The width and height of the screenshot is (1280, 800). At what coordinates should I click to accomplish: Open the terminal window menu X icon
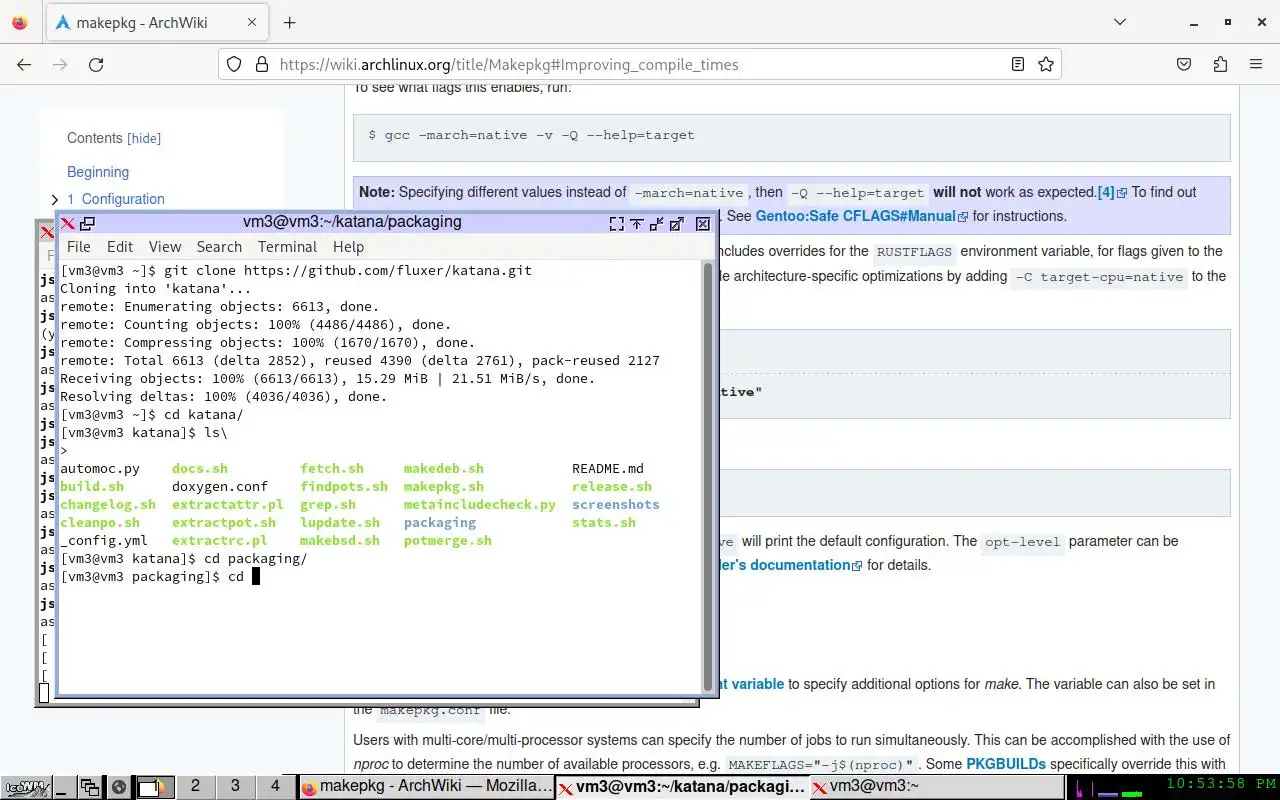67,223
